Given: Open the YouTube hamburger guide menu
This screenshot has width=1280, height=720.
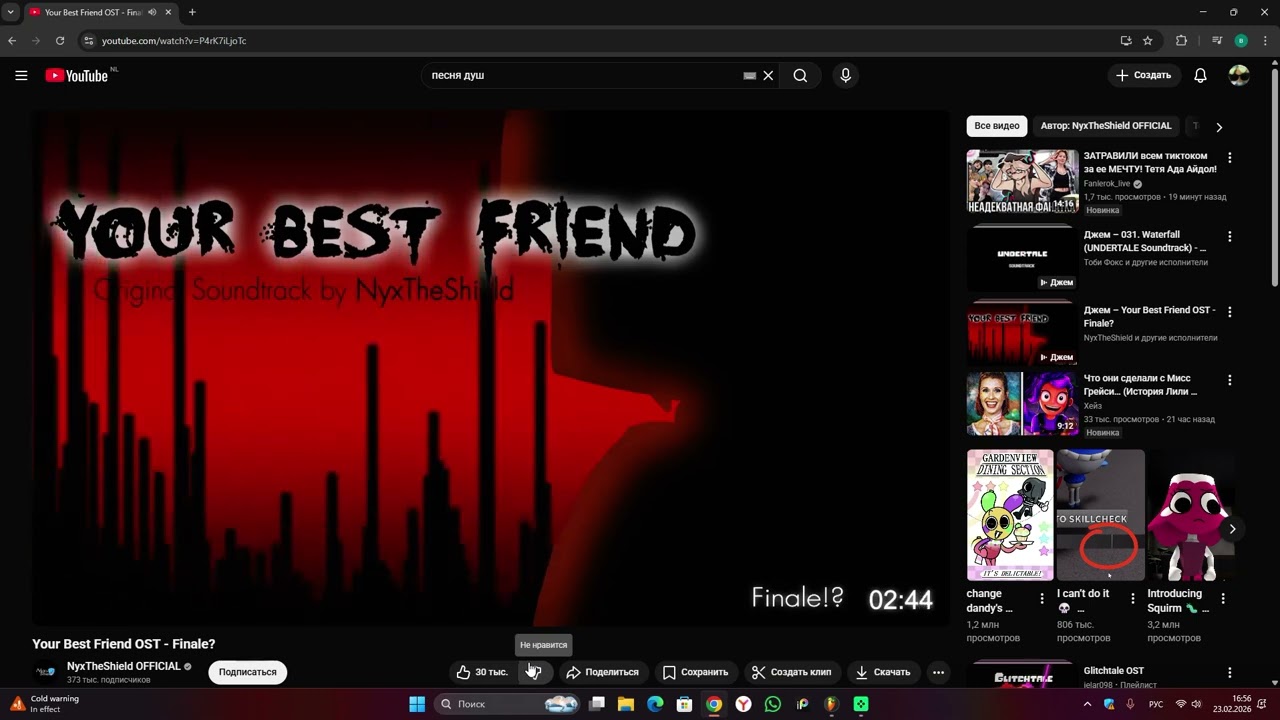Looking at the screenshot, I should coord(21,75).
